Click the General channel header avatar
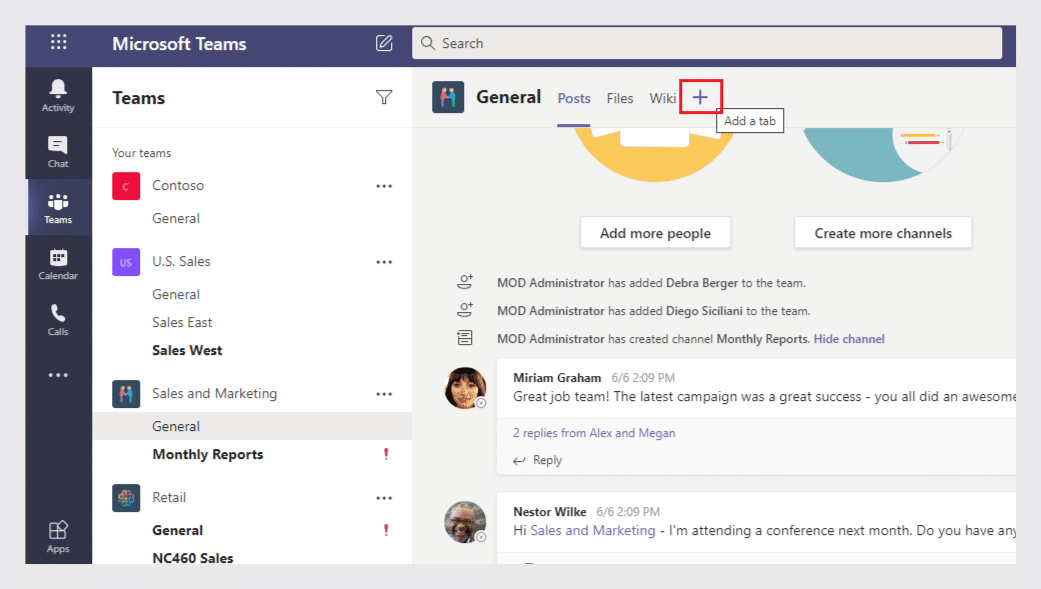Screen dimensions: 1041x589 (448, 98)
